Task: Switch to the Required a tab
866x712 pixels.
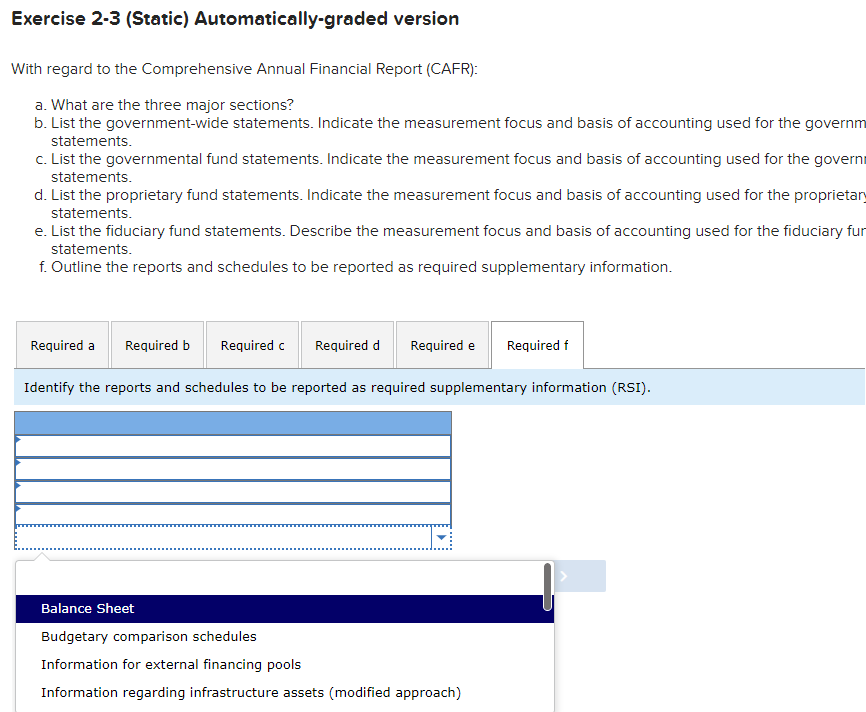Action: [62, 345]
